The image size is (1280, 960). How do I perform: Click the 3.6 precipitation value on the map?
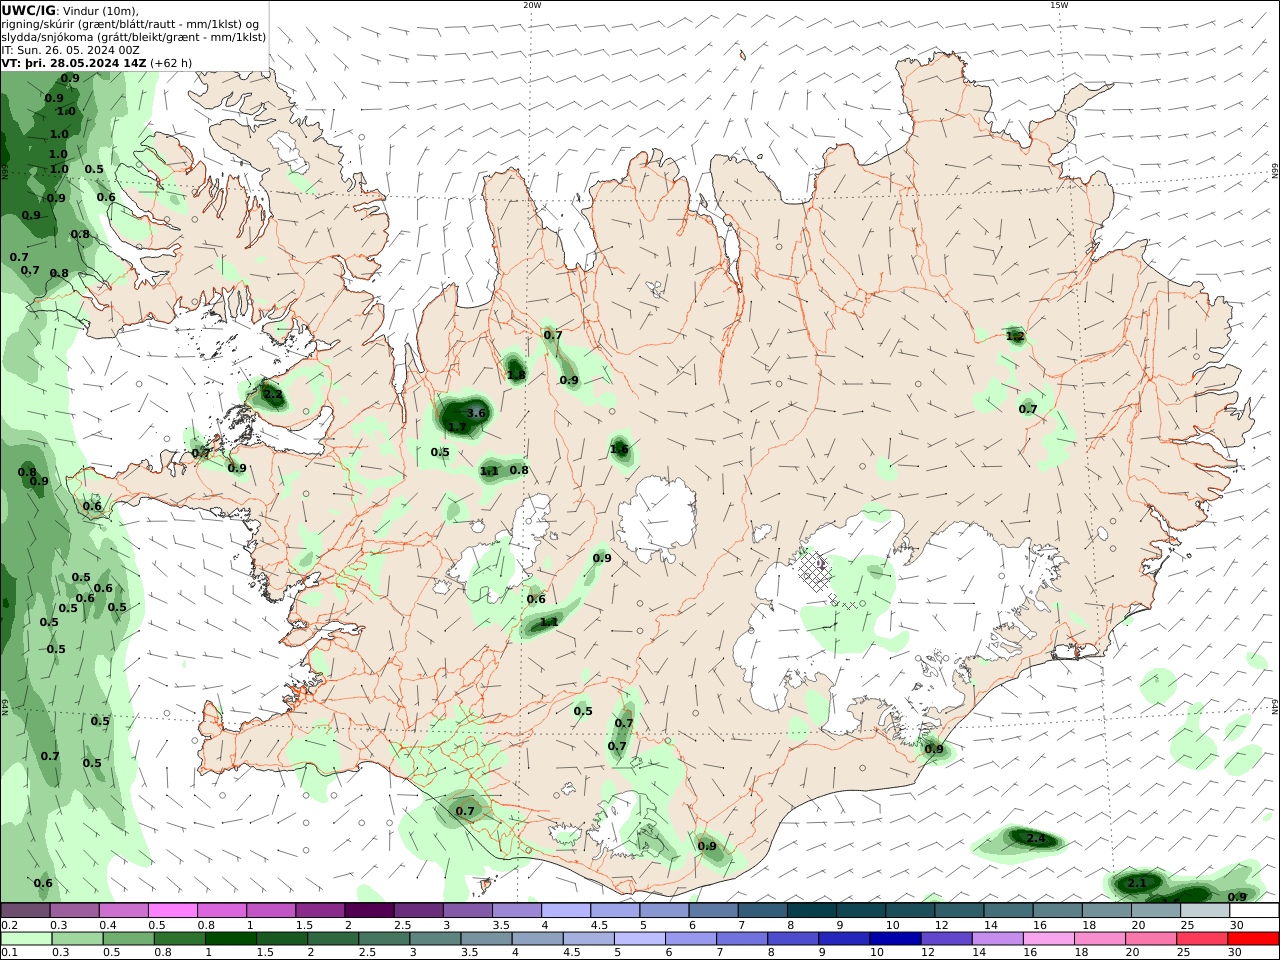point(476,413)
